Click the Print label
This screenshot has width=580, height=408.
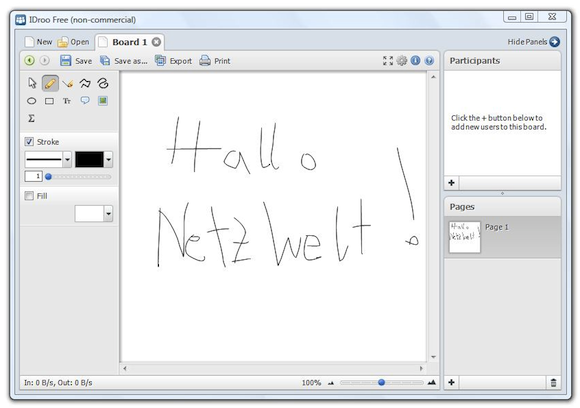pyautogui.click(x=222, y=61)
